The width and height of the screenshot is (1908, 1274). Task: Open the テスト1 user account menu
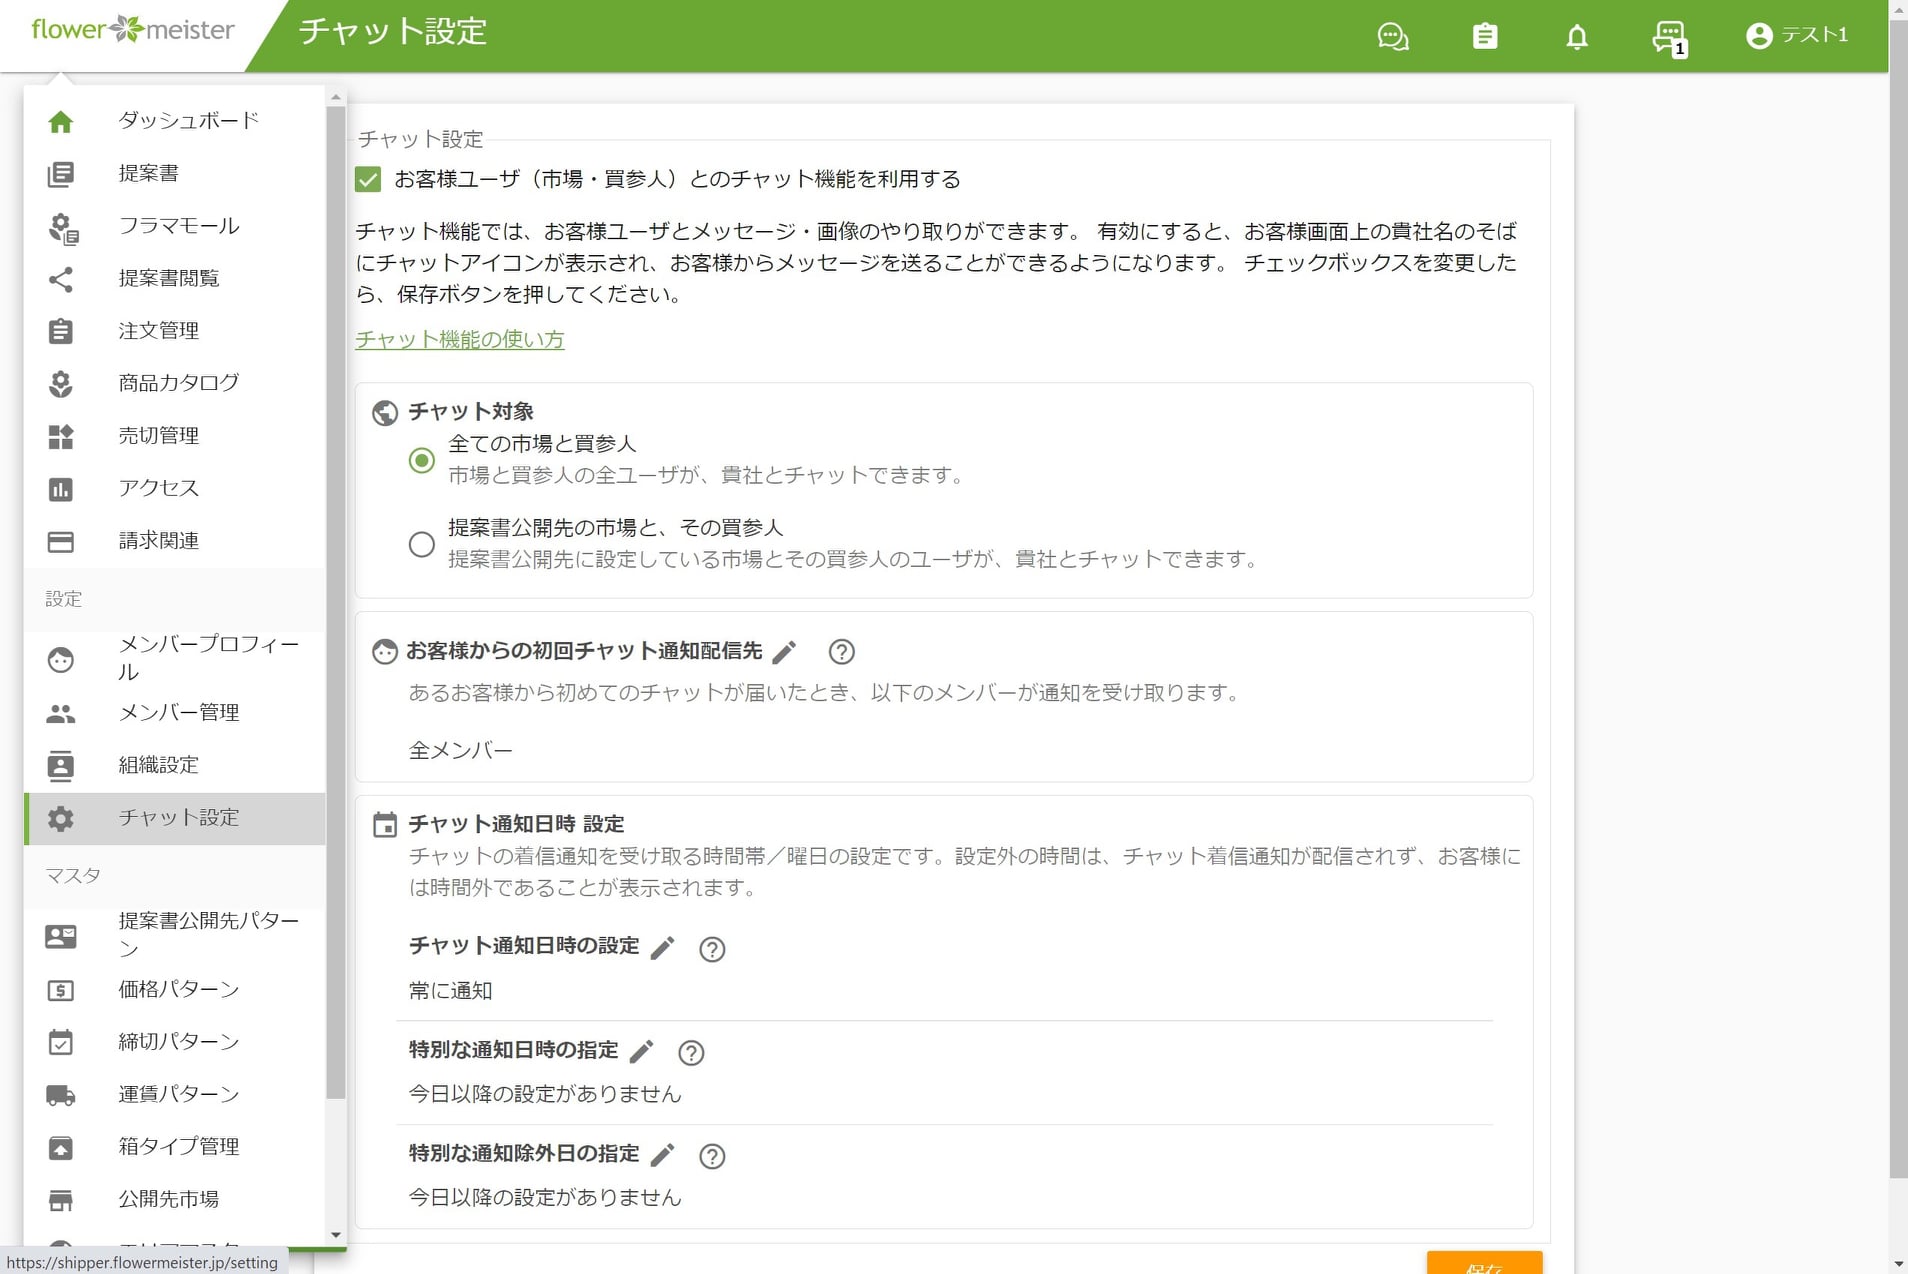[x=1797, y=35]
